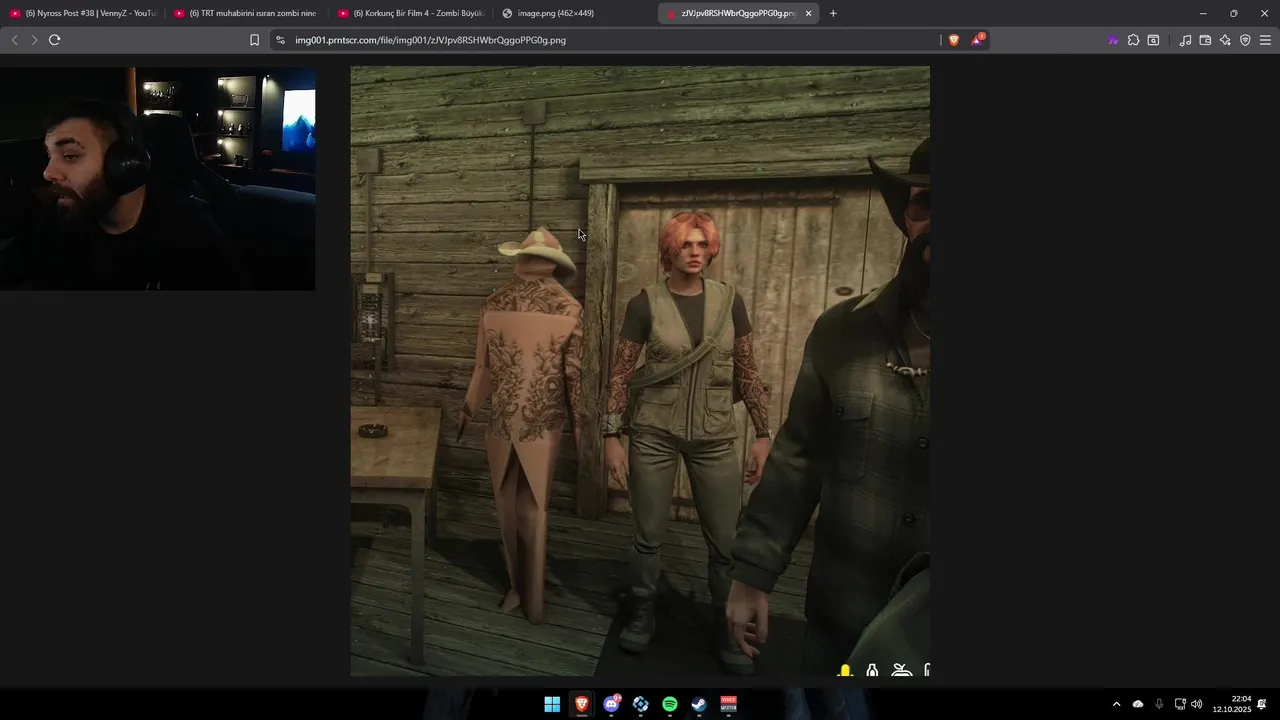Open Steam from the taskbar
This screenshot has height=720, width=1280.
(699, 704)
